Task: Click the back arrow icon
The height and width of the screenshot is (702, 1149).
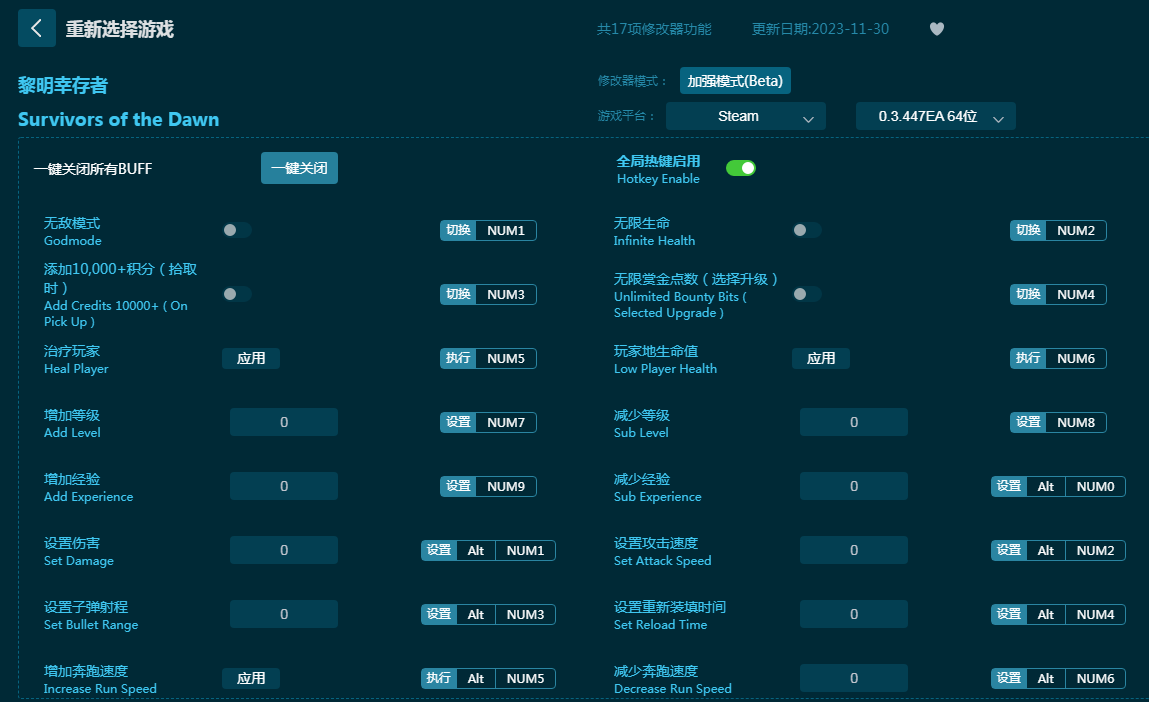Action: tap(37, 29)
